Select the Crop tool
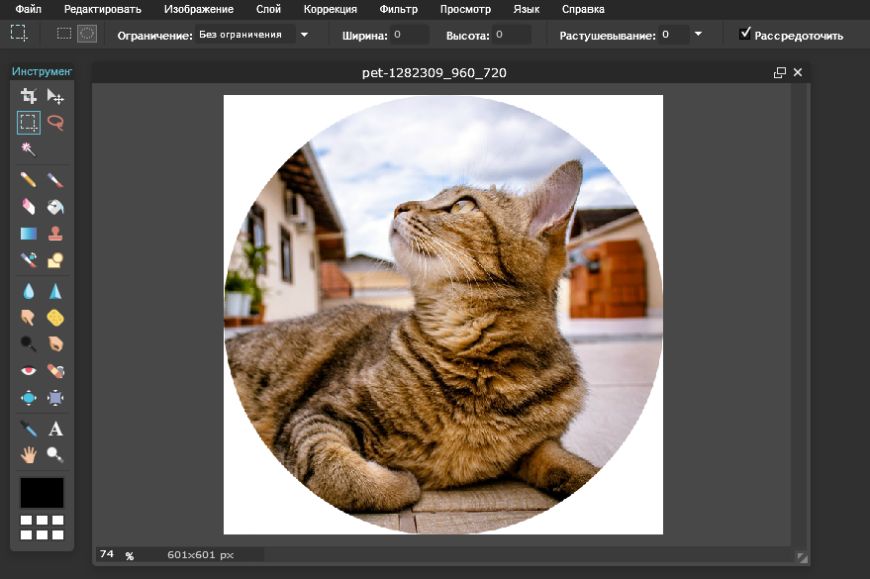 (28, 96)
